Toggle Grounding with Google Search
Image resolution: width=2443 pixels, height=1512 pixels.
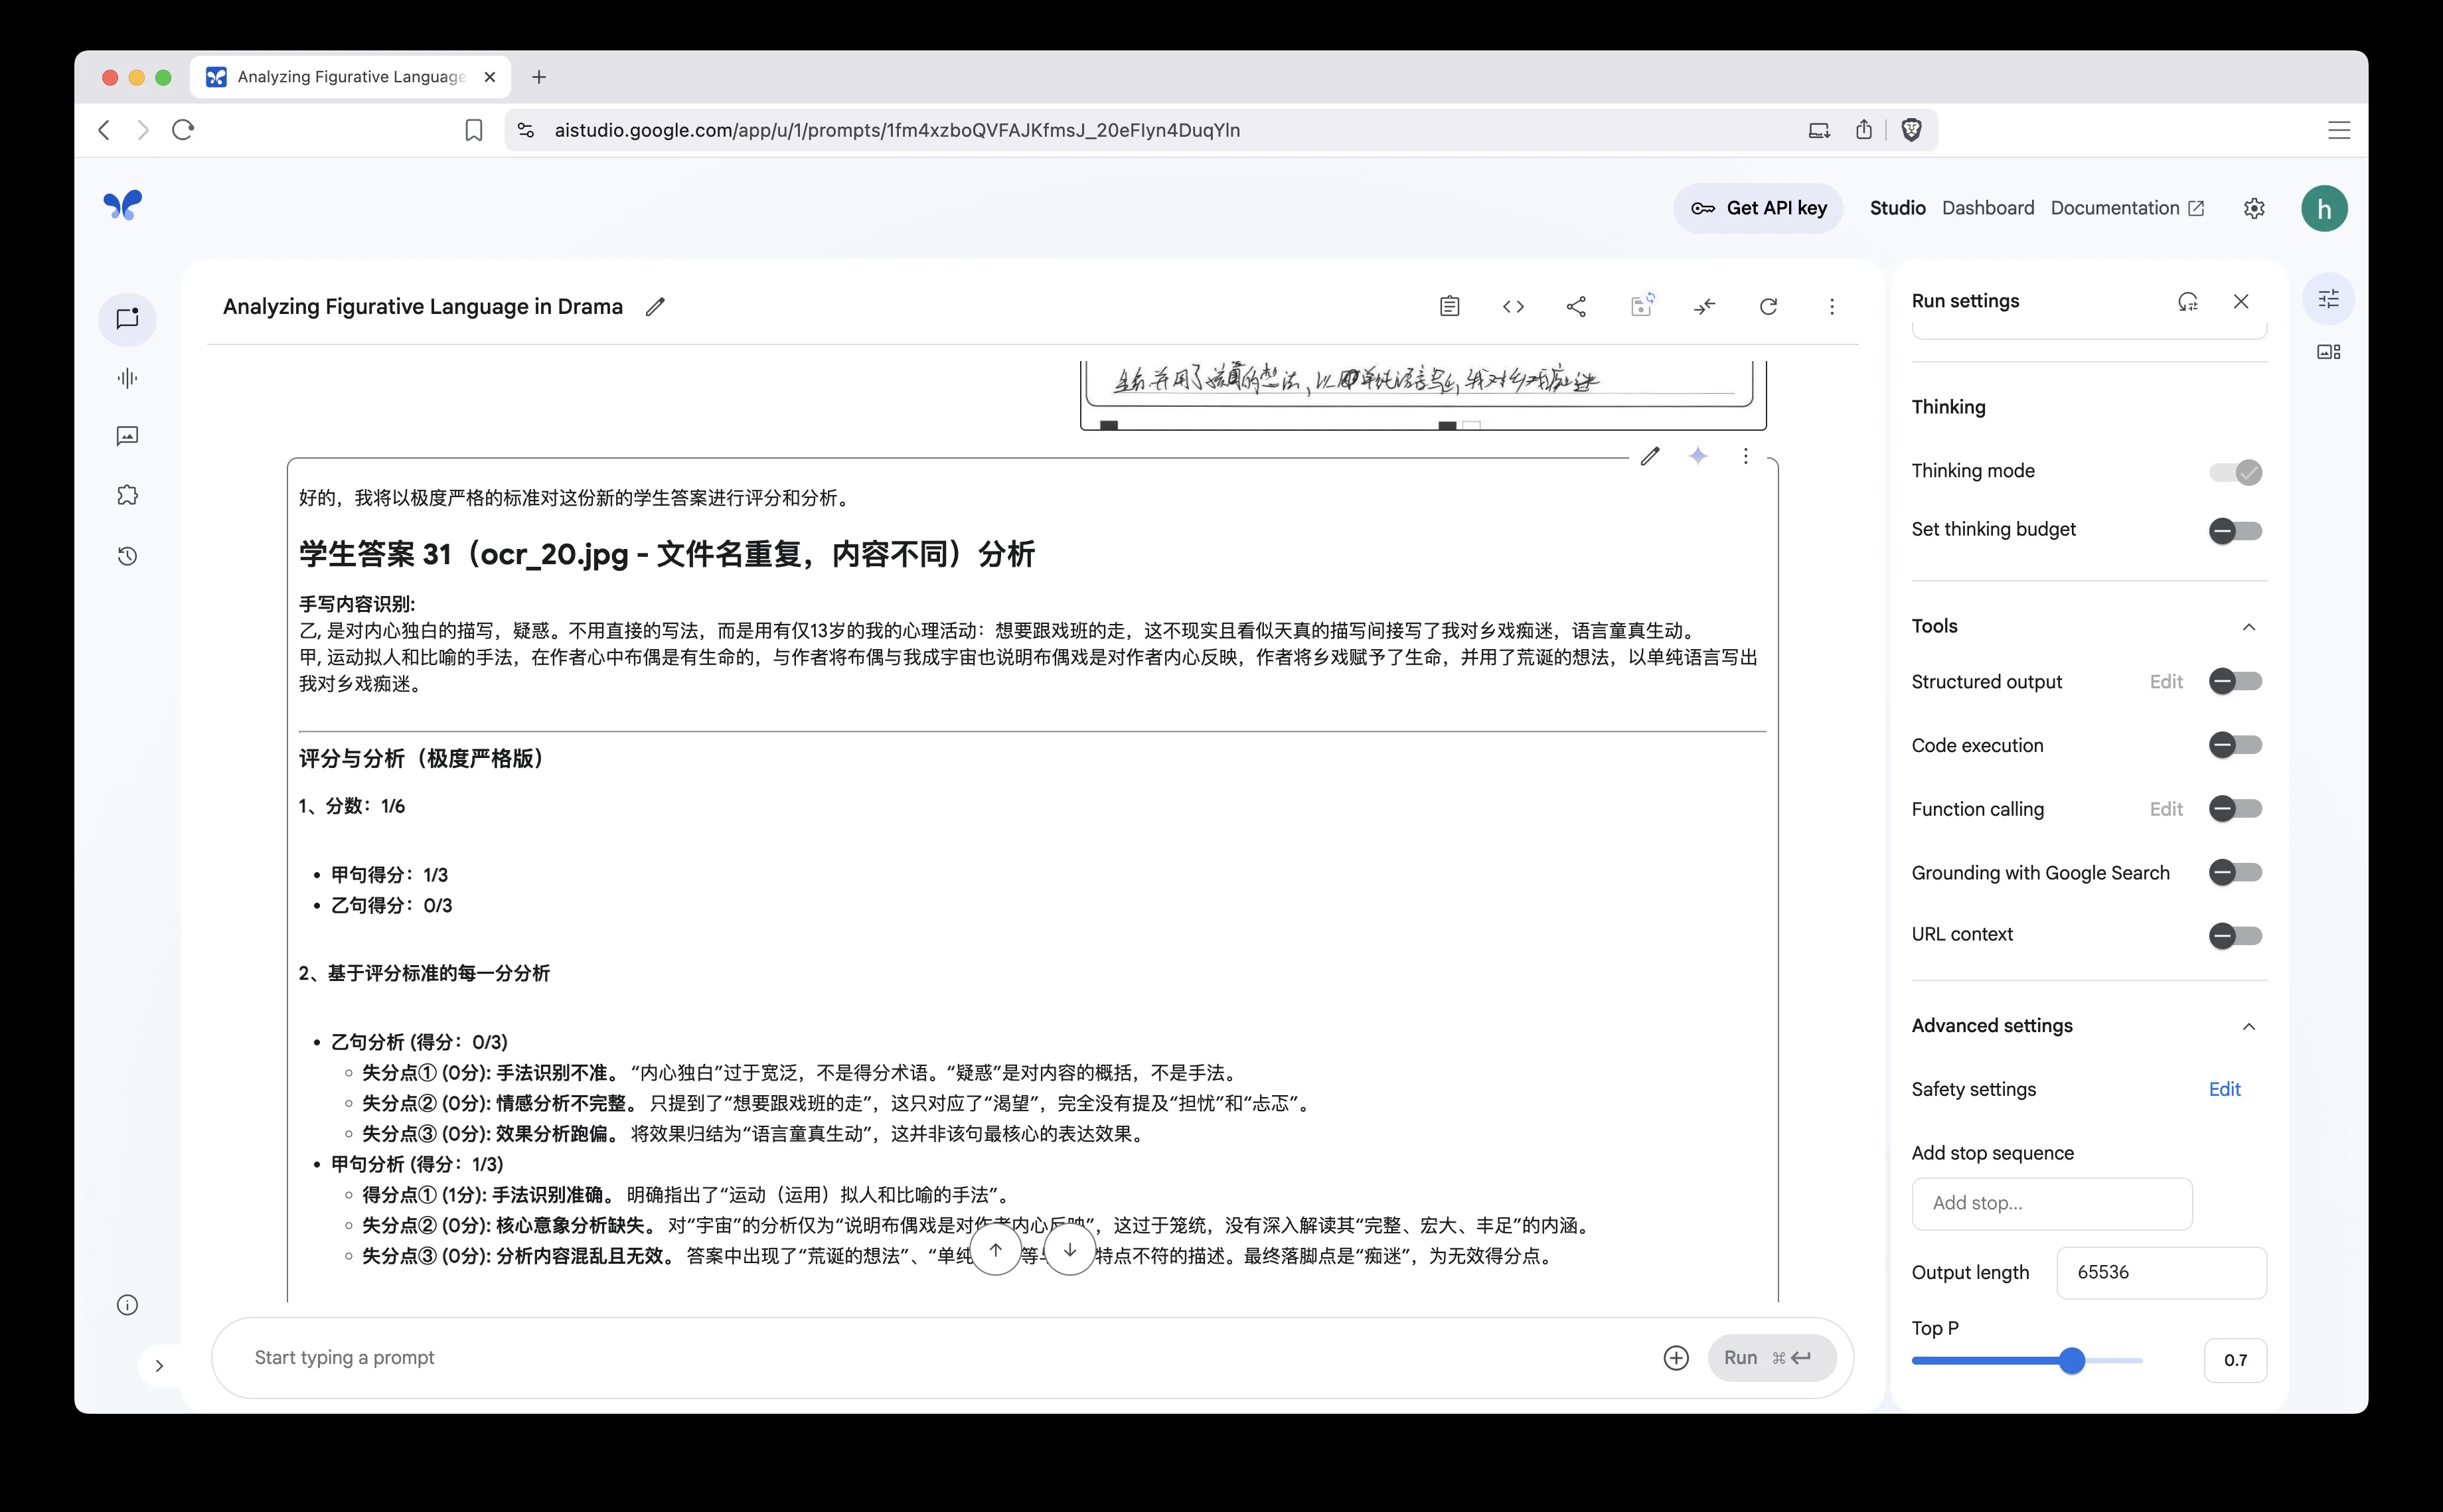[2236, 872]
